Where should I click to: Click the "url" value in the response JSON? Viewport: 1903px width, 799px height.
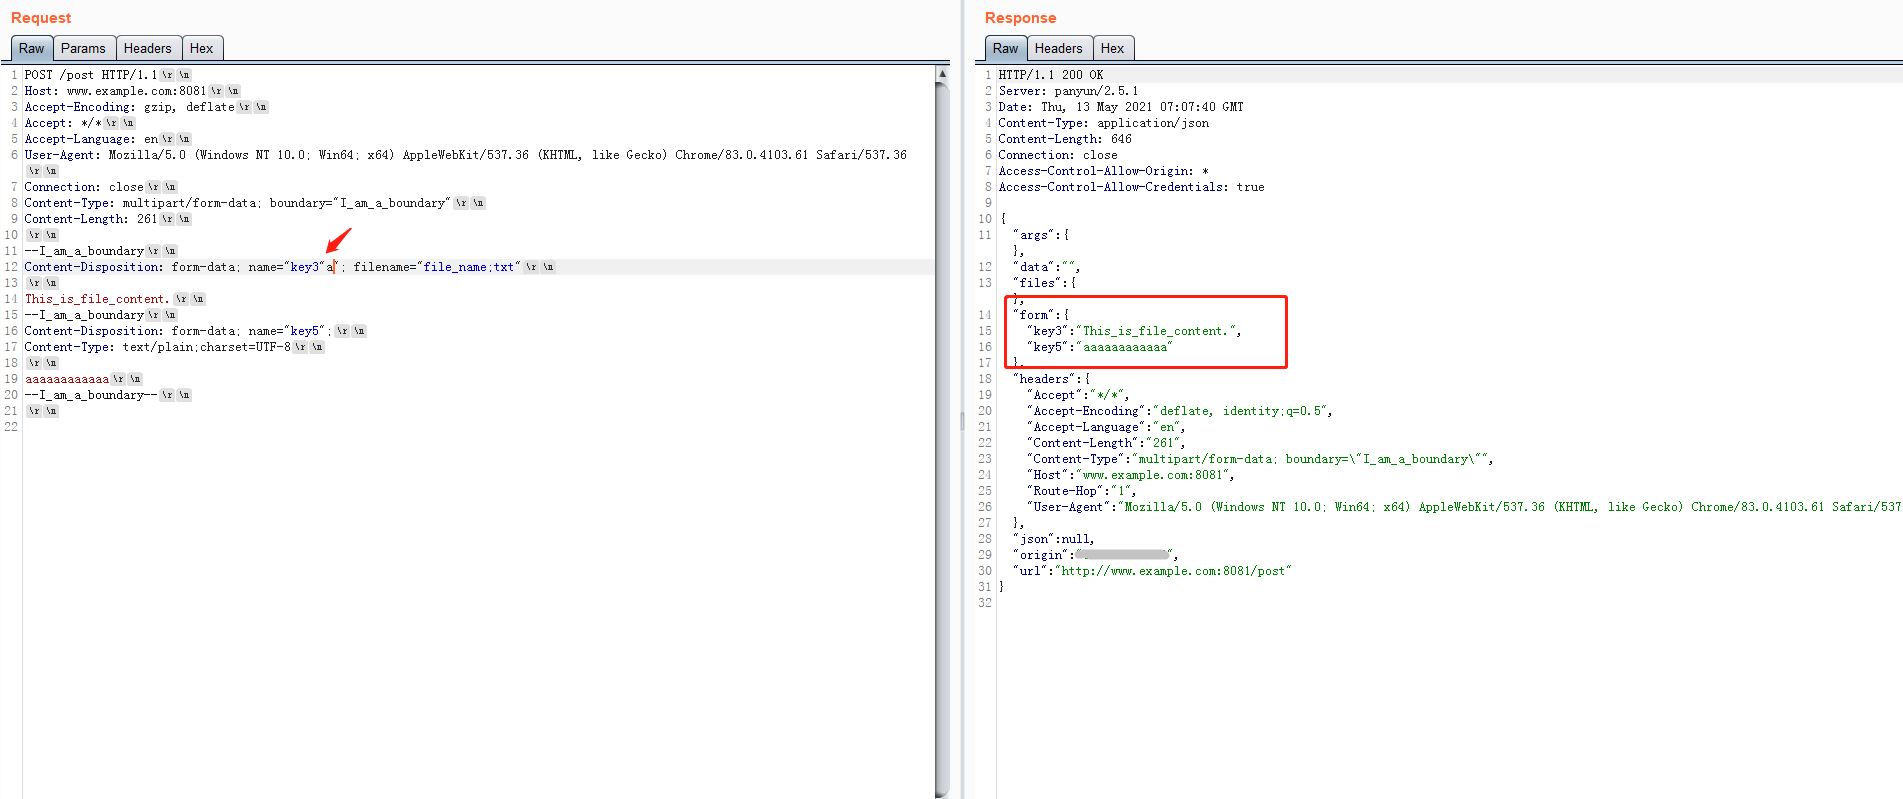1174,571
